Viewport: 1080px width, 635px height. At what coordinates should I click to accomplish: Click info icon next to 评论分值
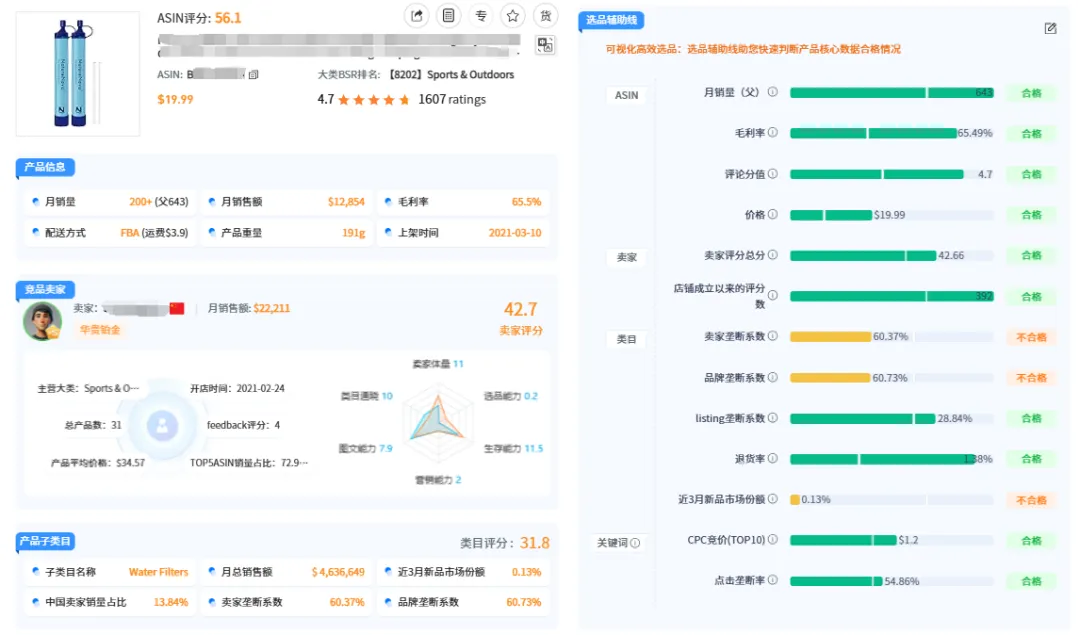(x=773, y=174)
